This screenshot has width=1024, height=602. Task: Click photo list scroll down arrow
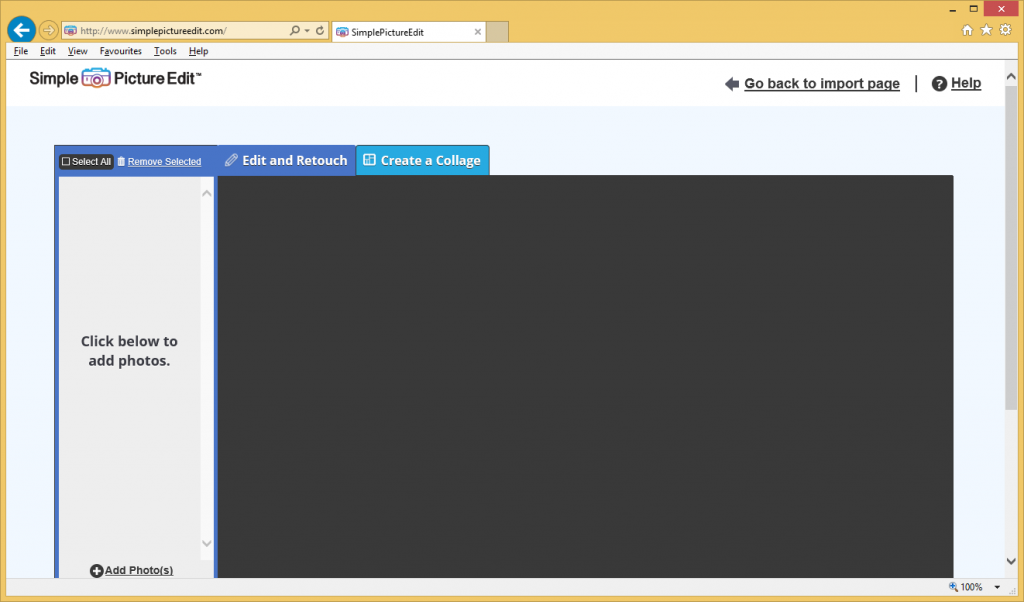tap(207, 543)
